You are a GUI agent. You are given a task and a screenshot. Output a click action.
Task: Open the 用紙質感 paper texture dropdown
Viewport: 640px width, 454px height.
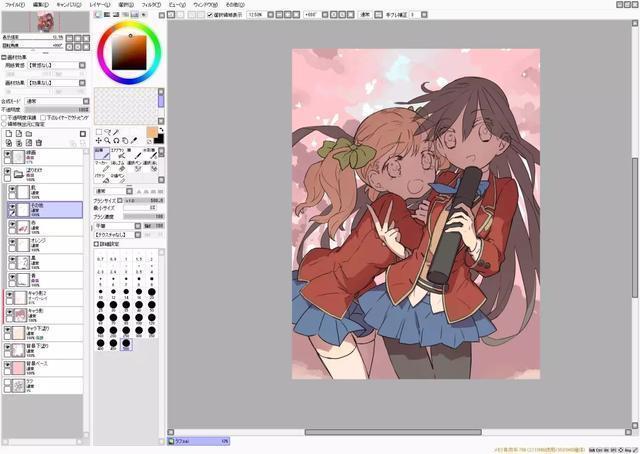82,65
